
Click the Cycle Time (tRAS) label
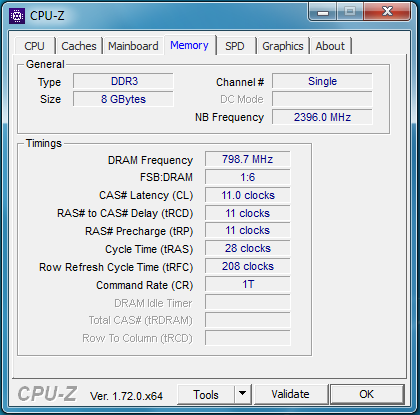pos(149,249)
